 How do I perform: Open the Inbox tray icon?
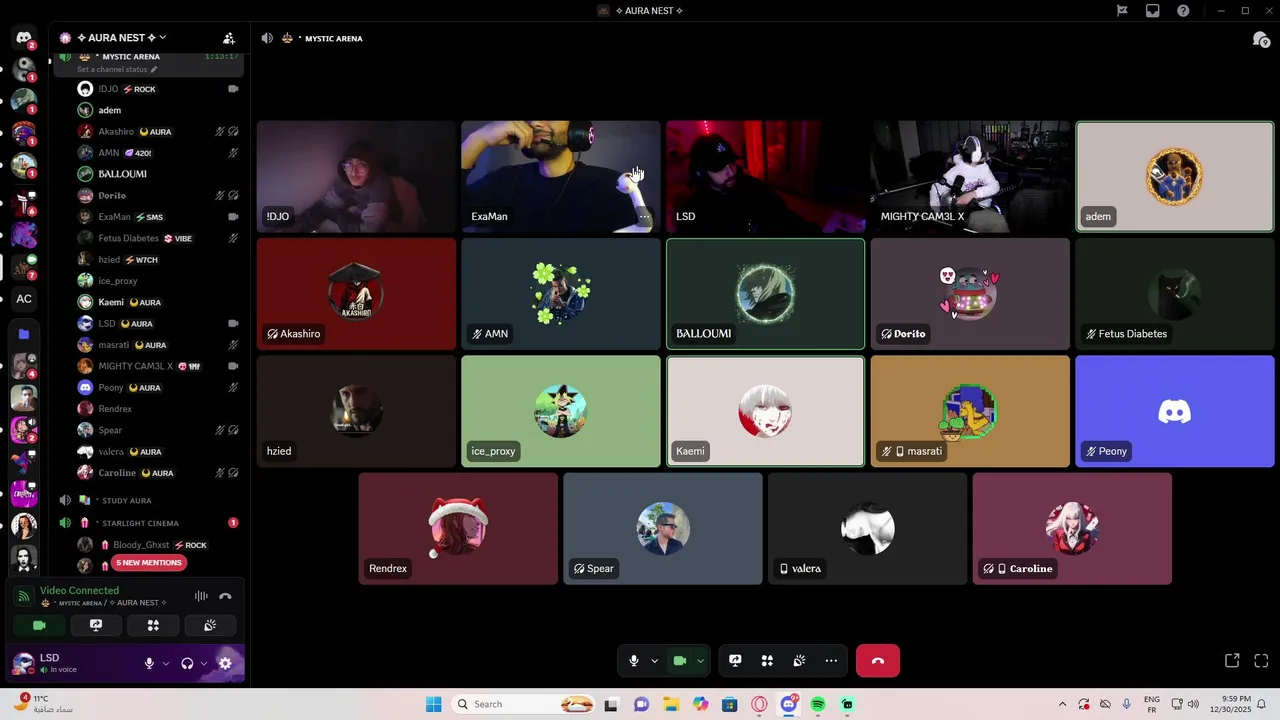pos(1153,11)
